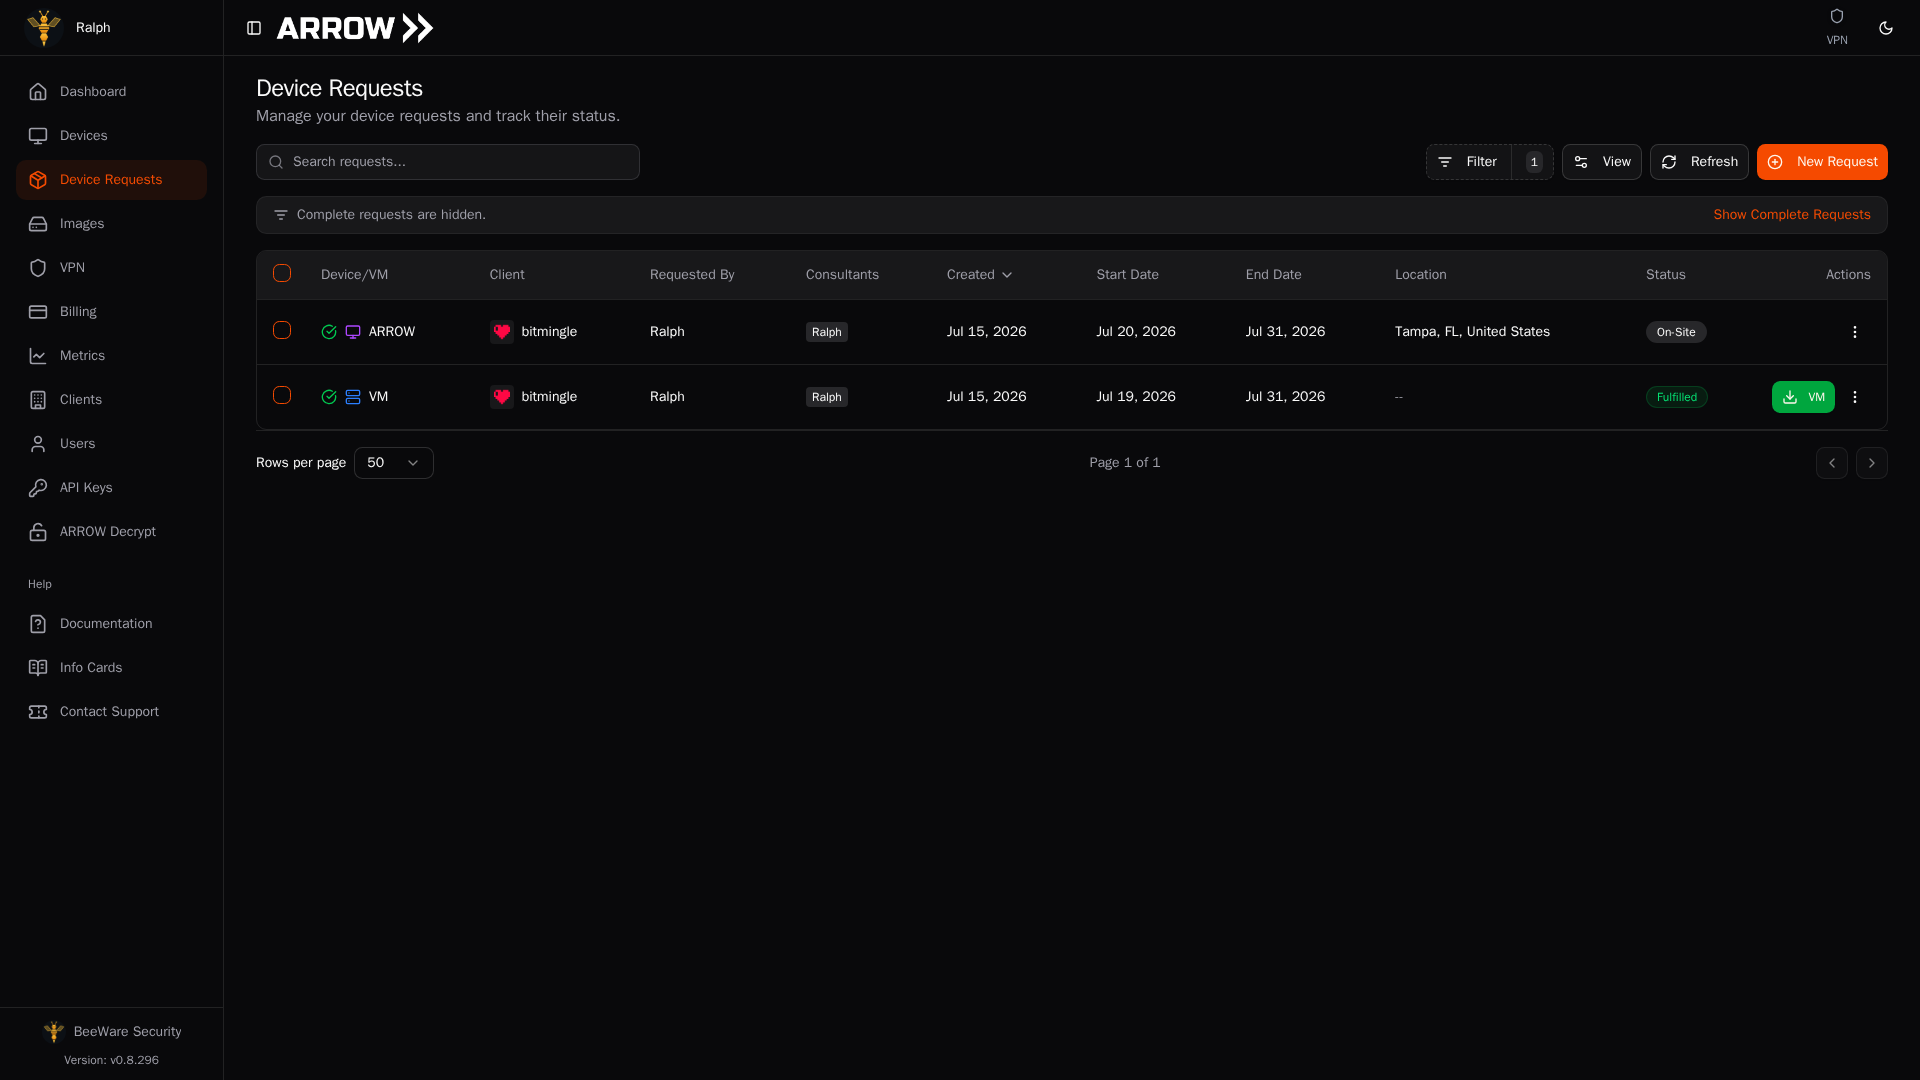The image size is (1920, 1080).
Task: Open Metrics page
Action: pyautogui.click(x=111, y=356)
